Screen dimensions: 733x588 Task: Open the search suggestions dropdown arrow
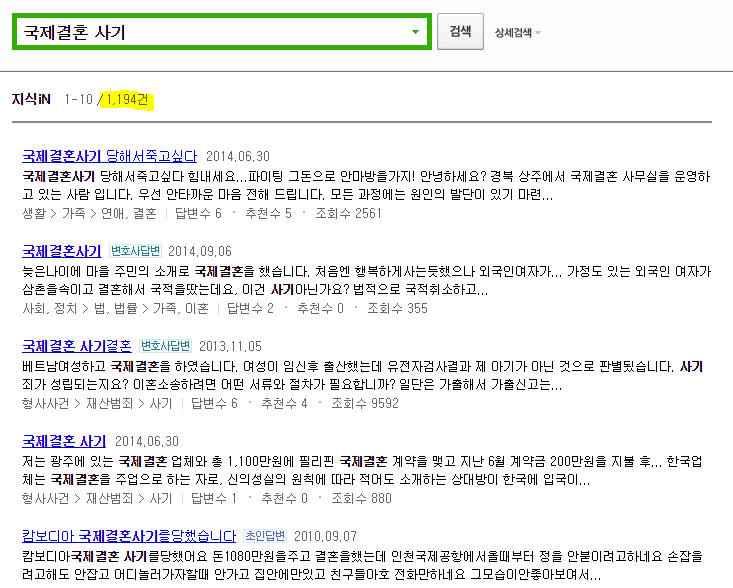click(x=415, y=32)
